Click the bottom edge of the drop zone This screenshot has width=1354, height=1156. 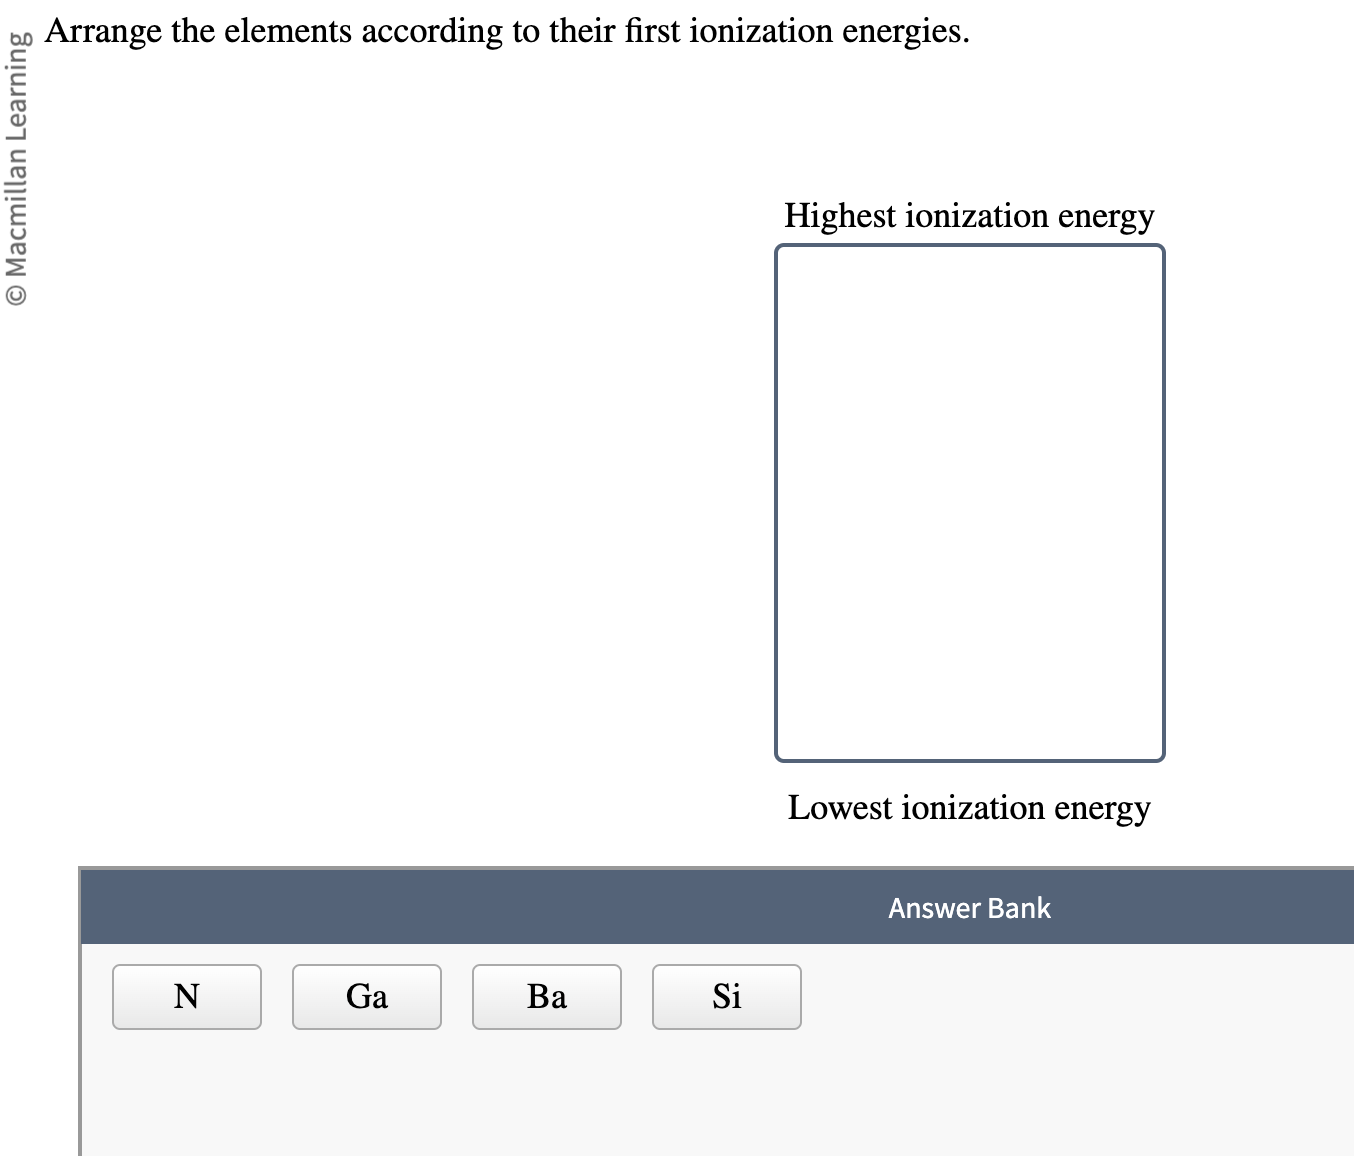point(969,760)
